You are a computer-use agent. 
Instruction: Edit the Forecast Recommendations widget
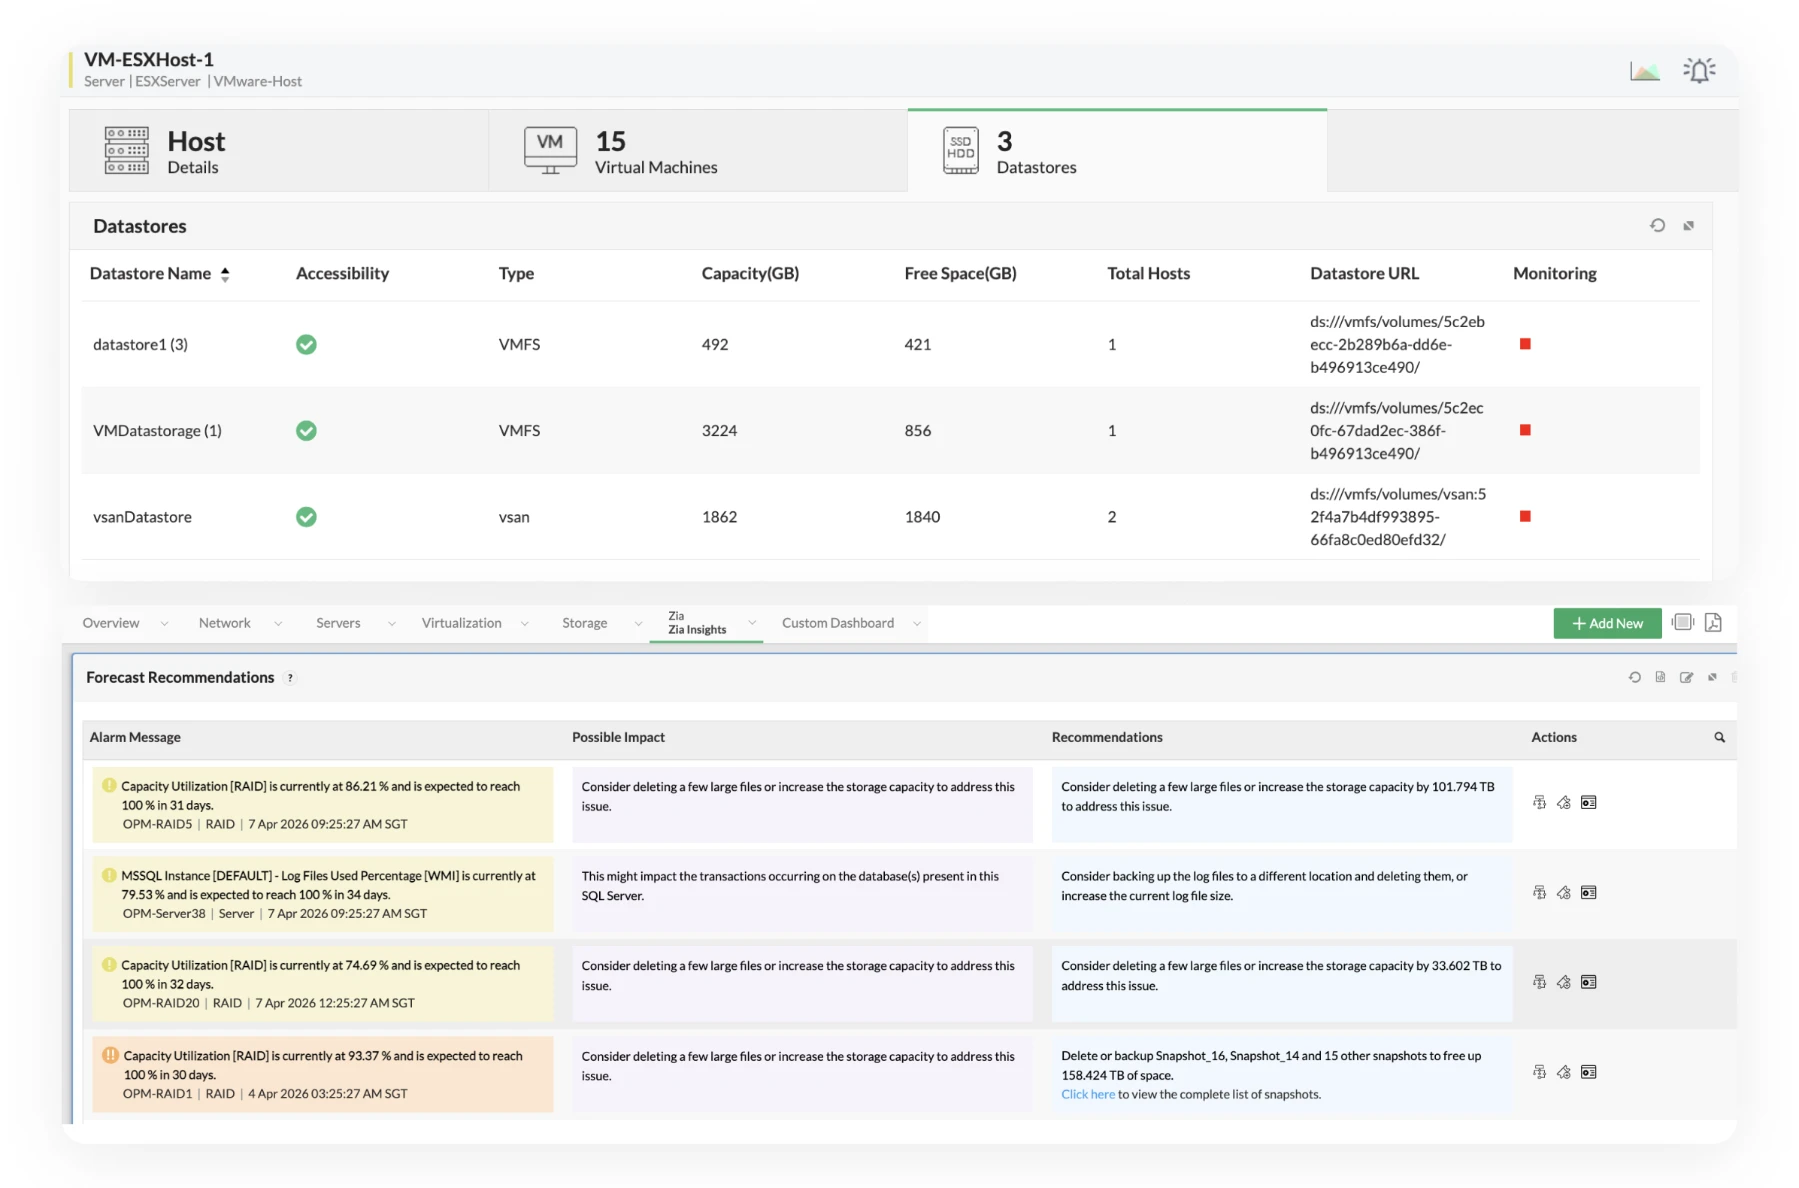pyautogui.click(x=1686, y=677)
